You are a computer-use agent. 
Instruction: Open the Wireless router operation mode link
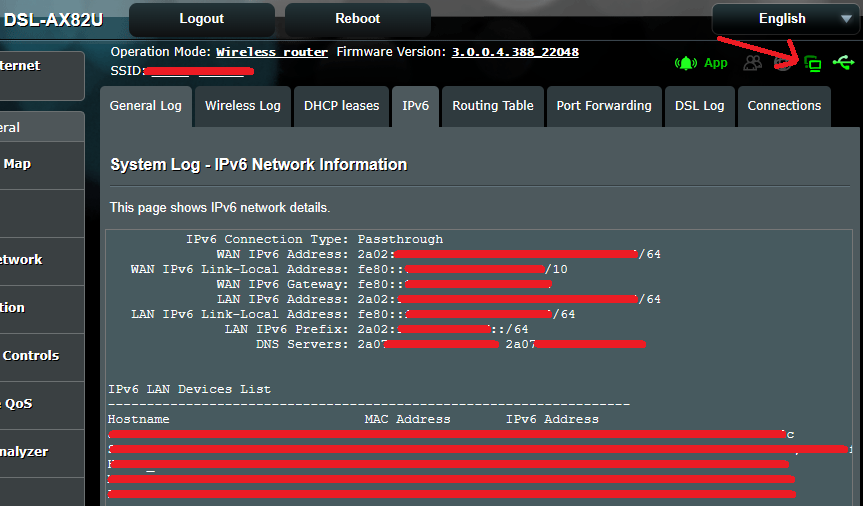(x=271, y=52)
